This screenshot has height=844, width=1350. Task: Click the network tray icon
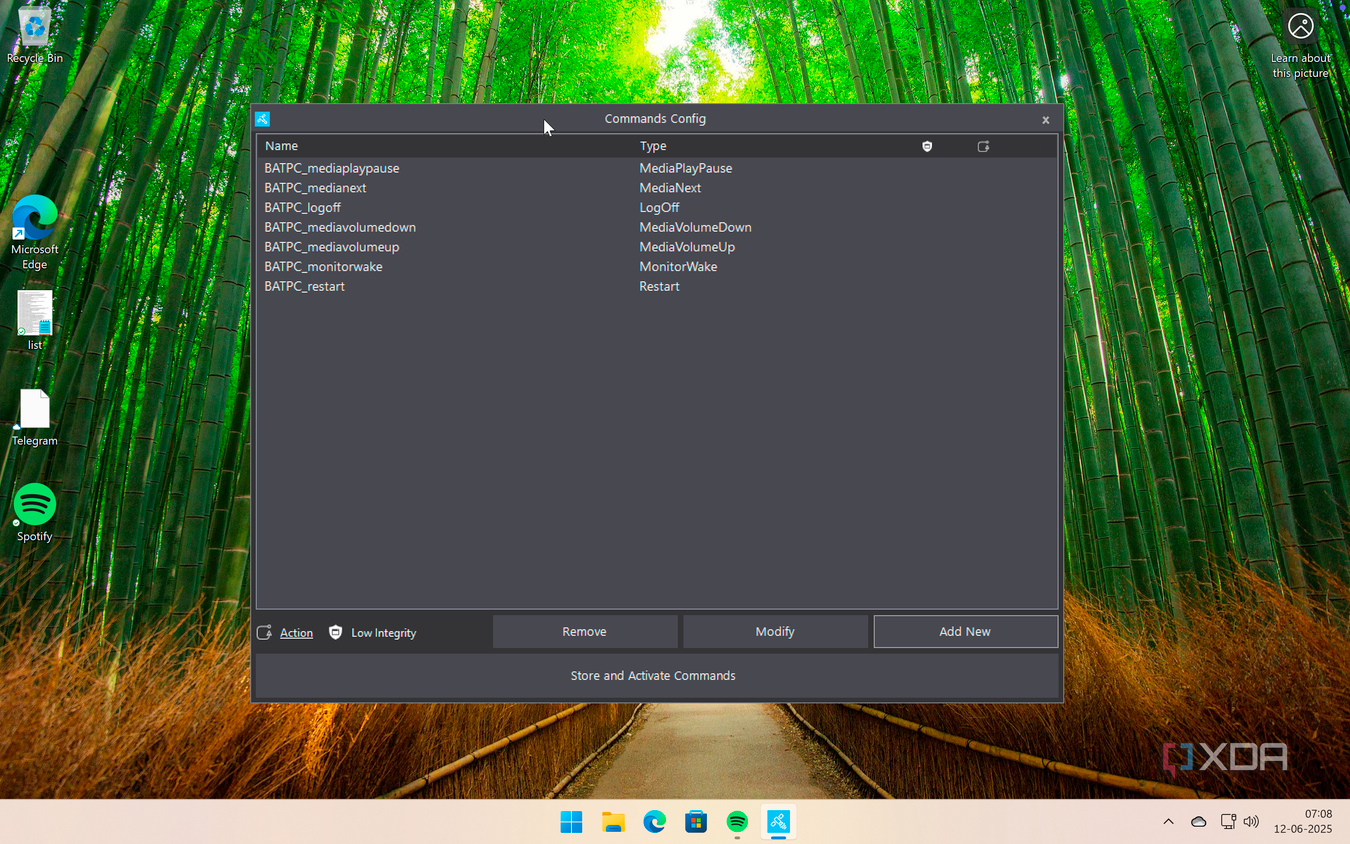tap(1228, 822)
